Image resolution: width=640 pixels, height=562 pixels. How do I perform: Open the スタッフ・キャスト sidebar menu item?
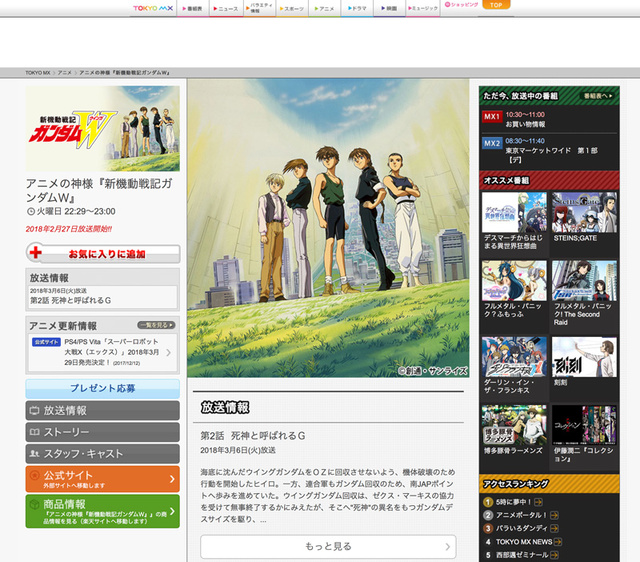click(102, 454)
